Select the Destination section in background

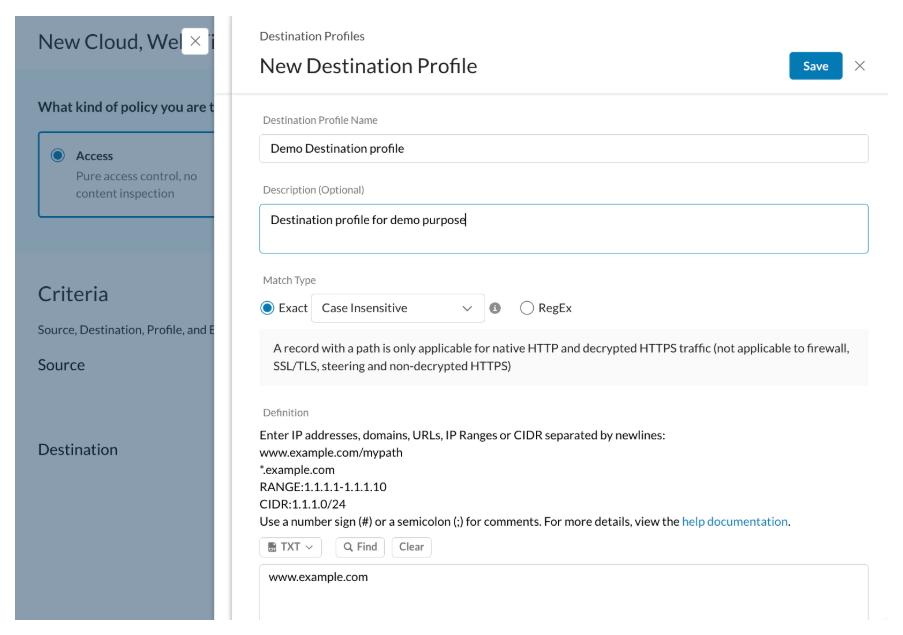point(78,450)
